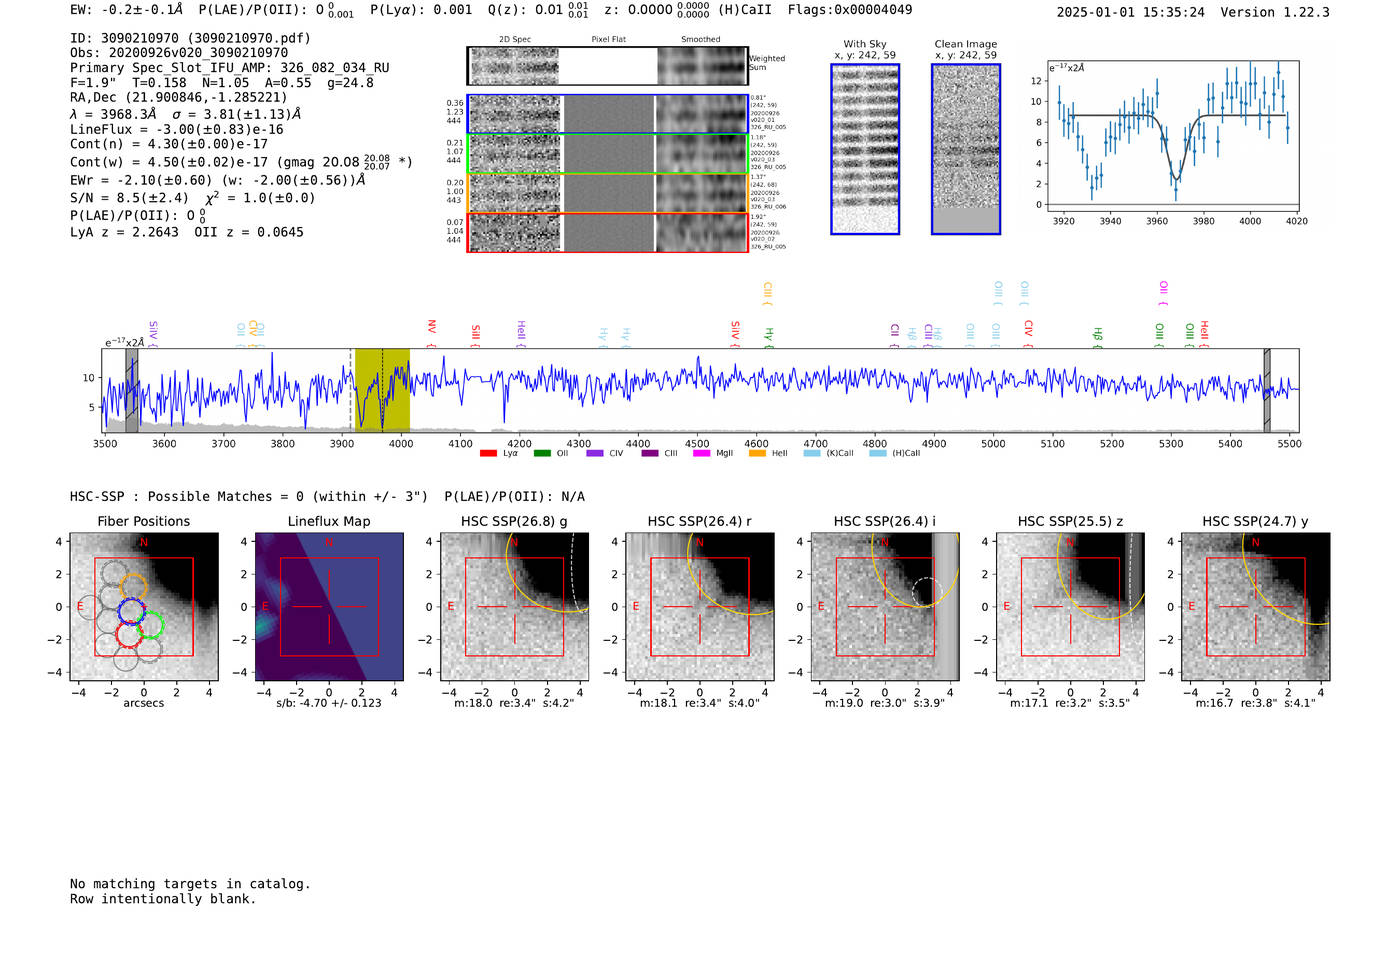This screenshot has width=1400, height=953.
Task: Open the HSC SSP(26.8) g image
Action: tap(514, 607)
